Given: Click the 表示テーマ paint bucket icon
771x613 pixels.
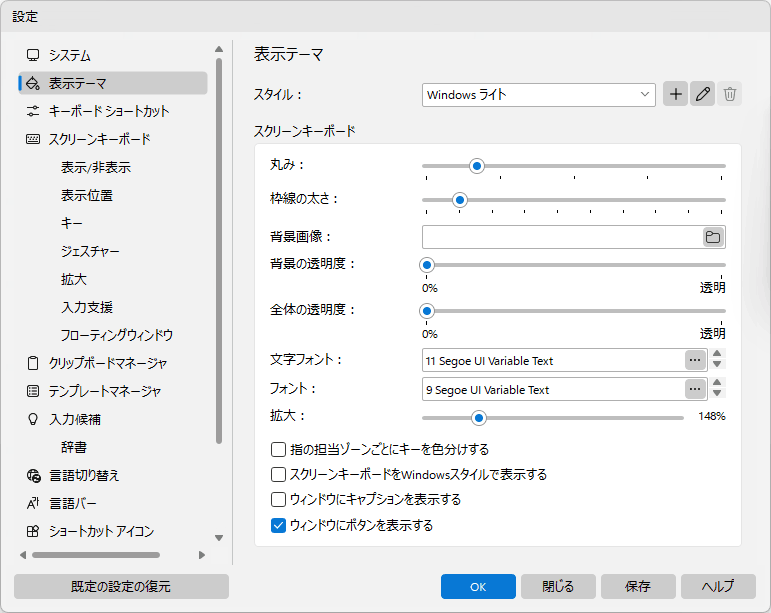Looking at the screenshot, I should pos(33,83).
